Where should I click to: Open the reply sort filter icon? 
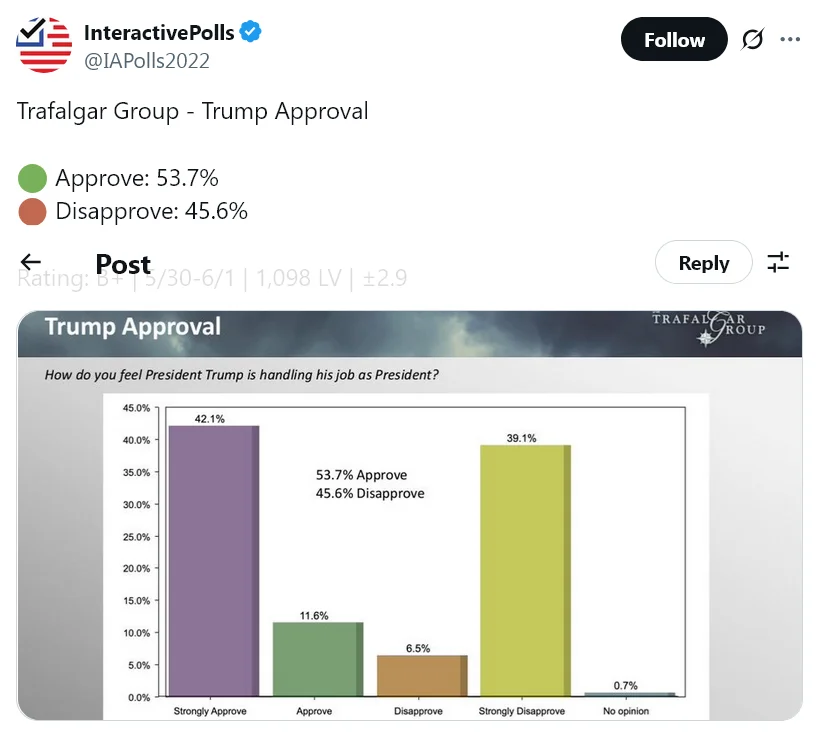[778, 263]
